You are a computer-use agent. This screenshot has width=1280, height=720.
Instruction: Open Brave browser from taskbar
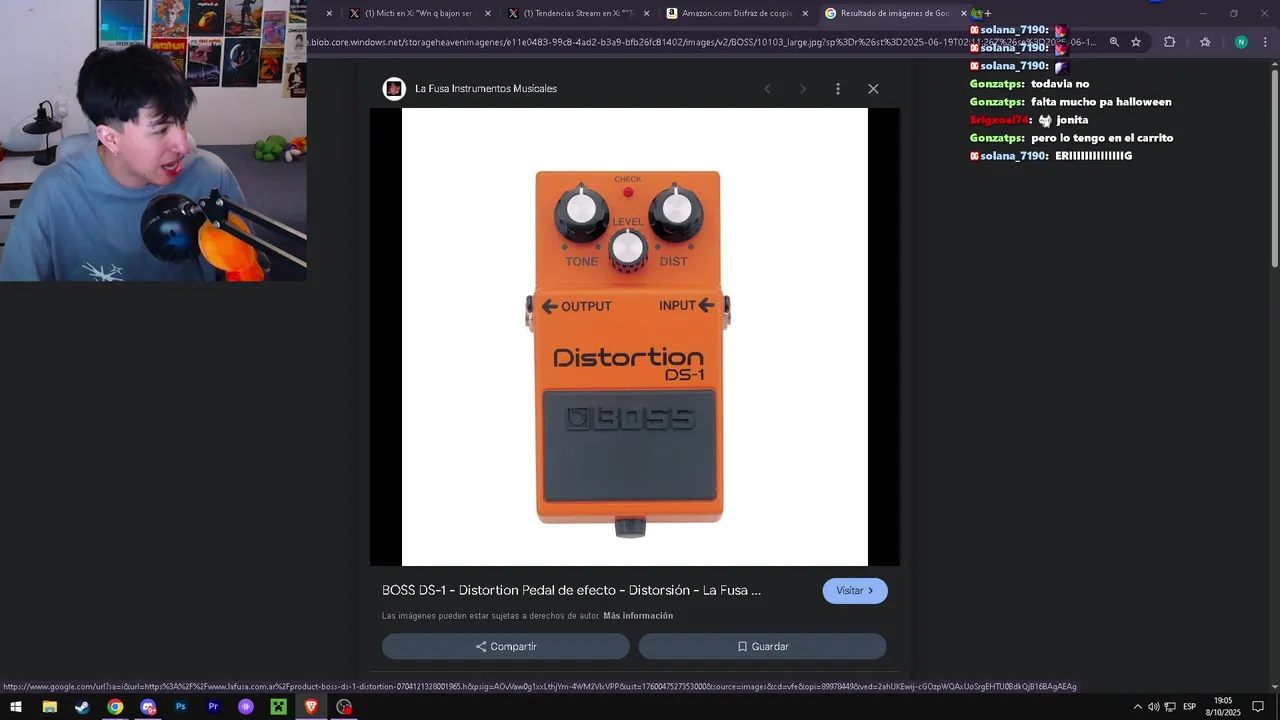311,707
